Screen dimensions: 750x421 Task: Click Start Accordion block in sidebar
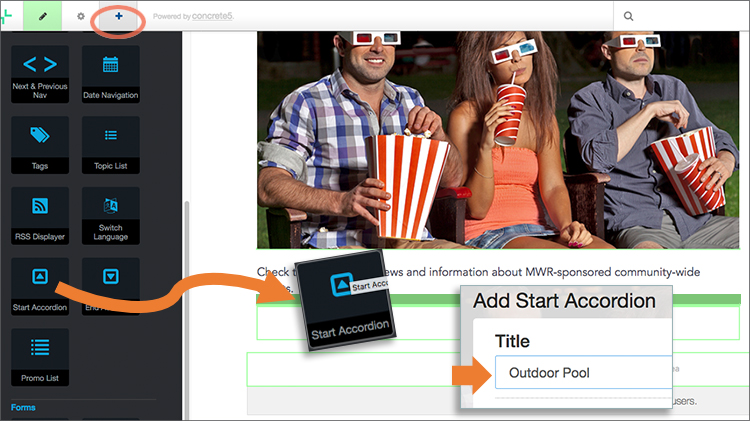(40, 285)
